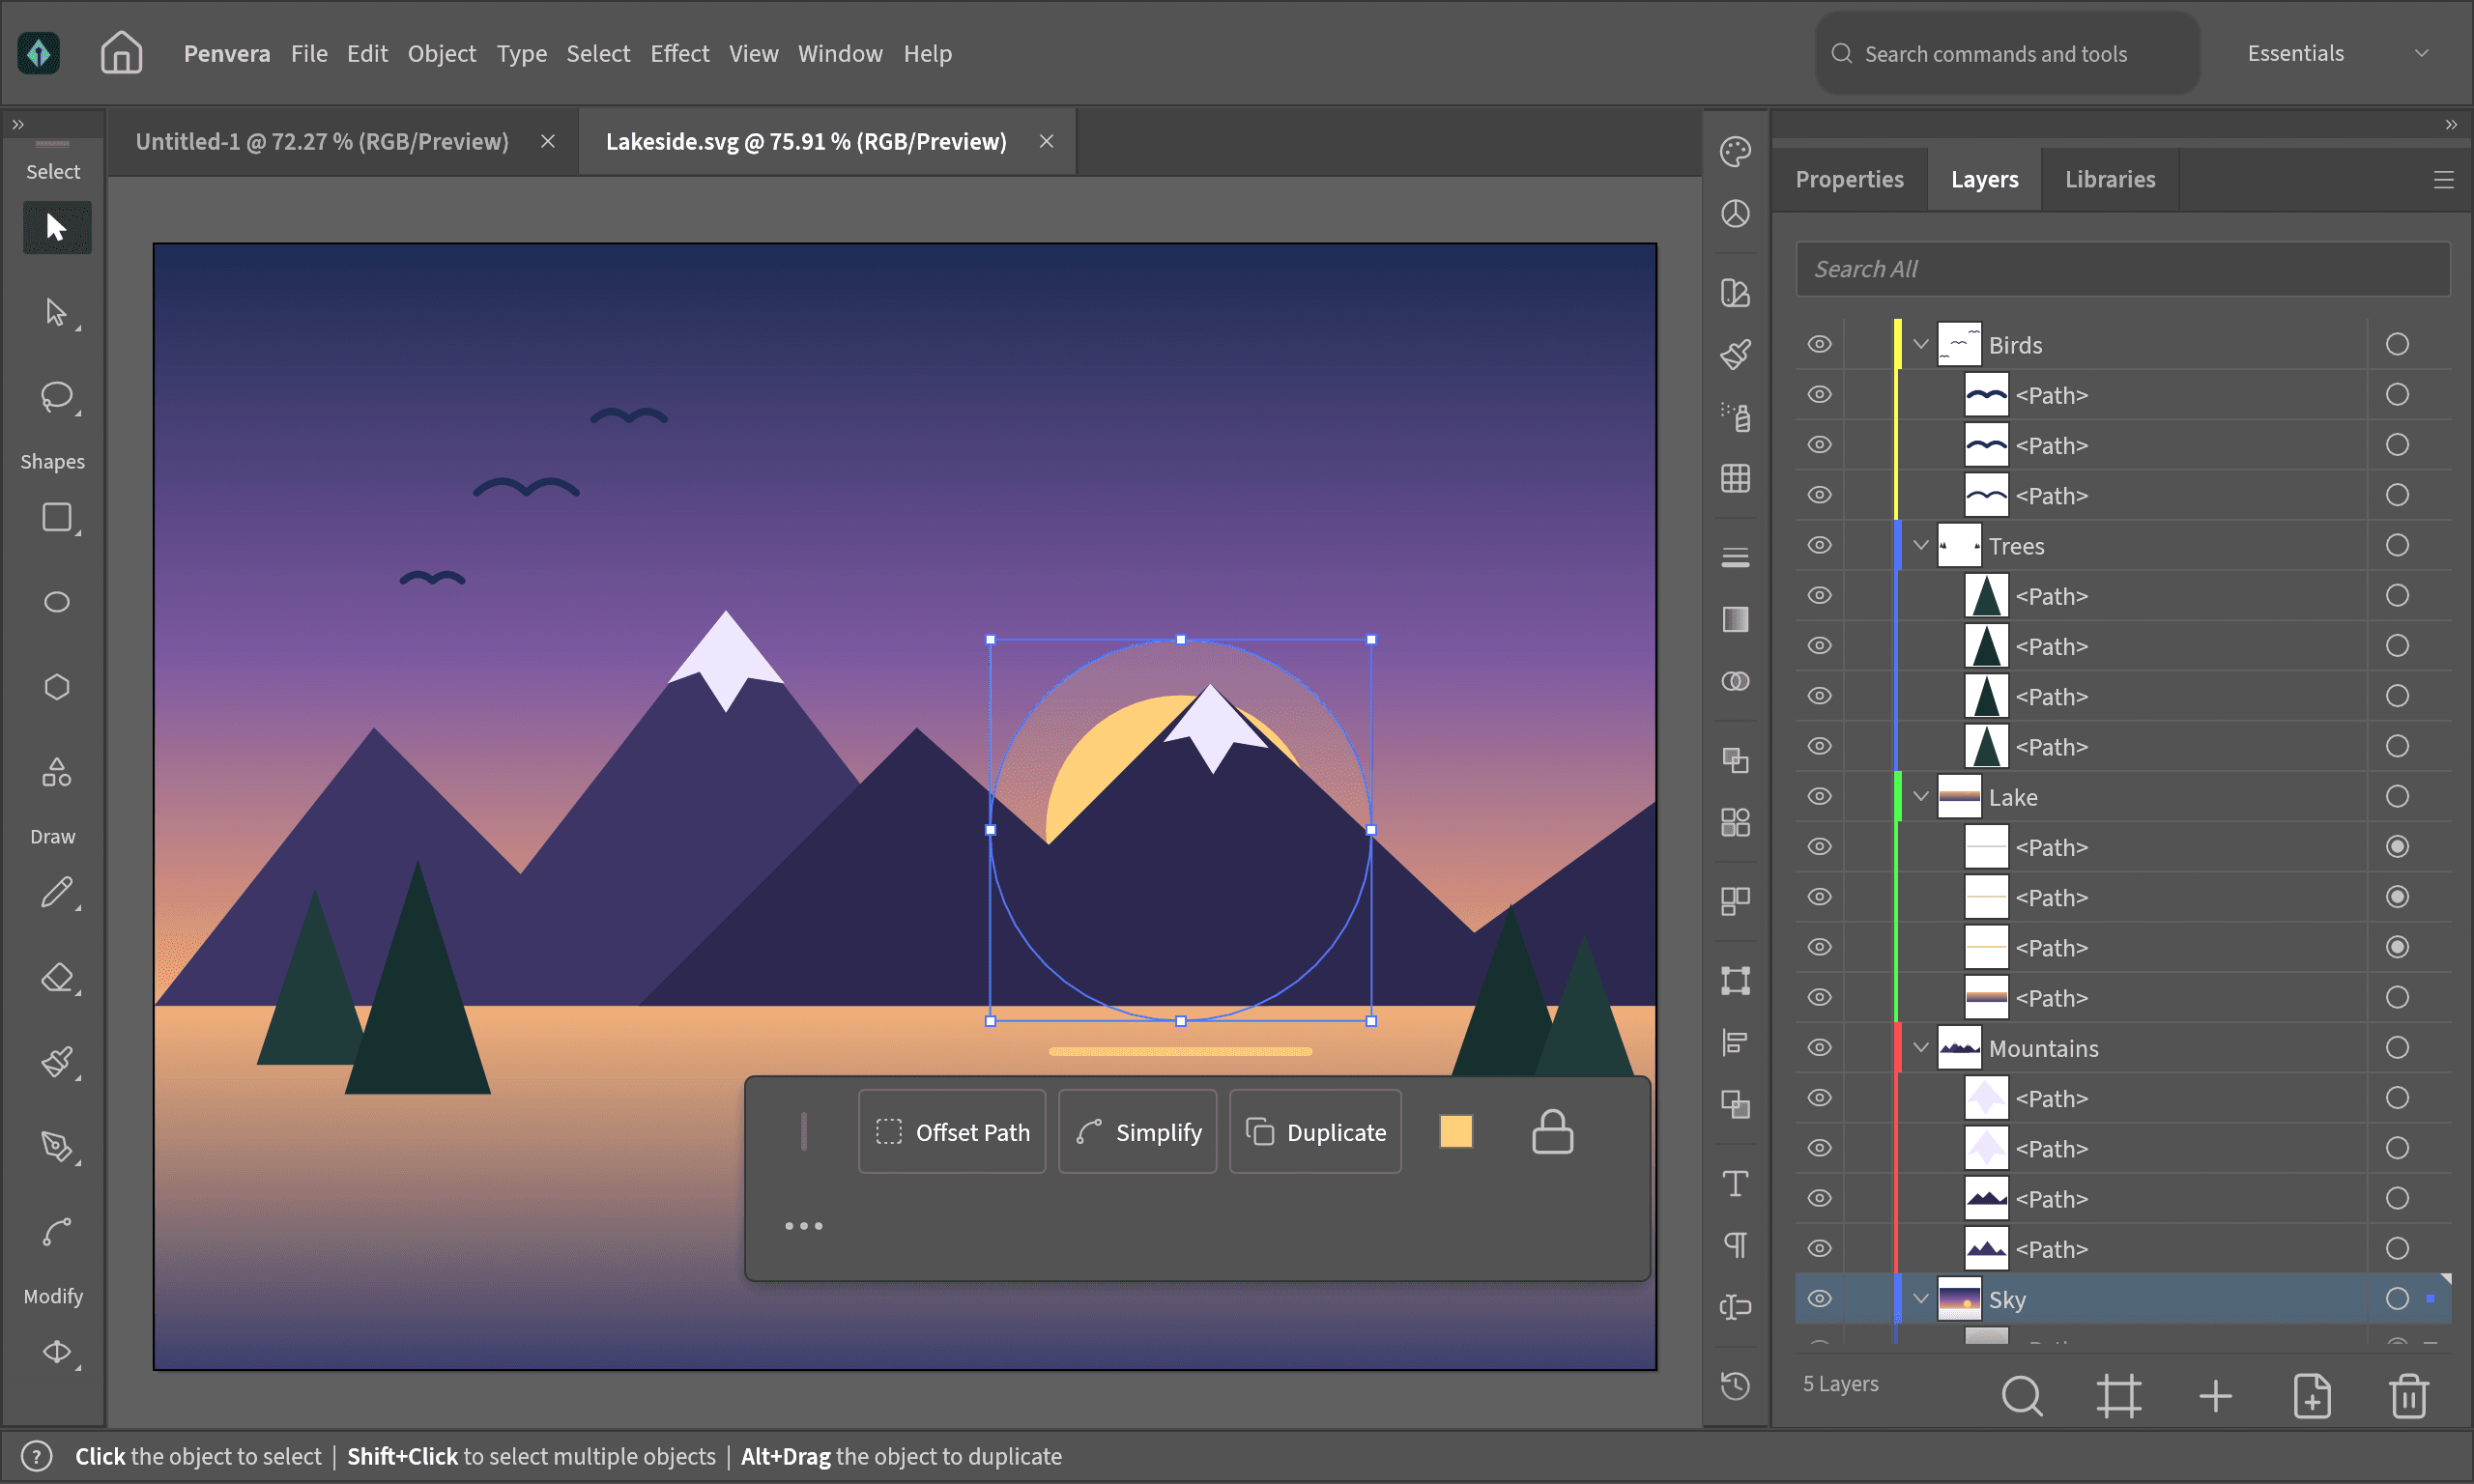Collapse the Birds layer
The height and width of the screenshot is (1484, 2474).
pos(1921,344)
